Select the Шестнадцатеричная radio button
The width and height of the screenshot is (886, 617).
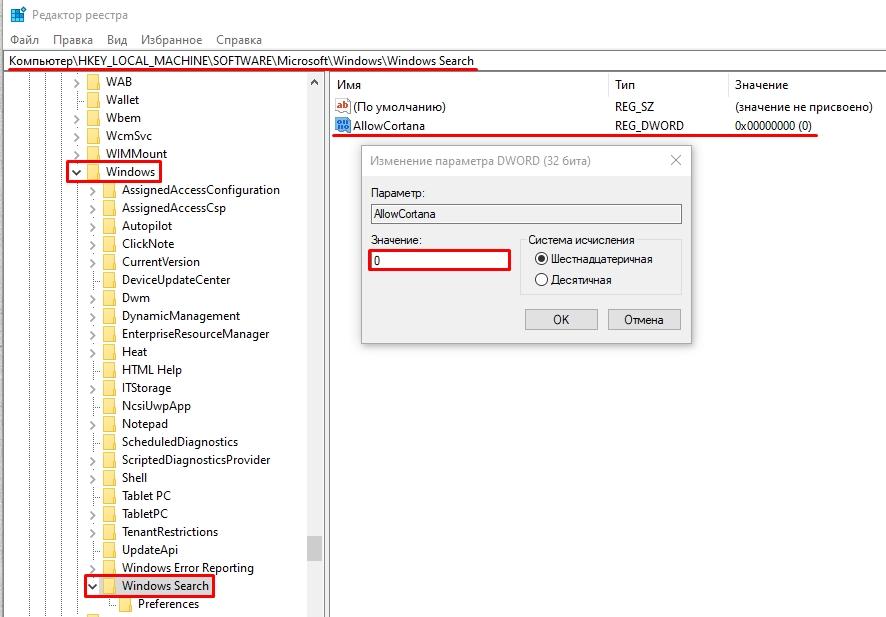click(x=541, y=259)
